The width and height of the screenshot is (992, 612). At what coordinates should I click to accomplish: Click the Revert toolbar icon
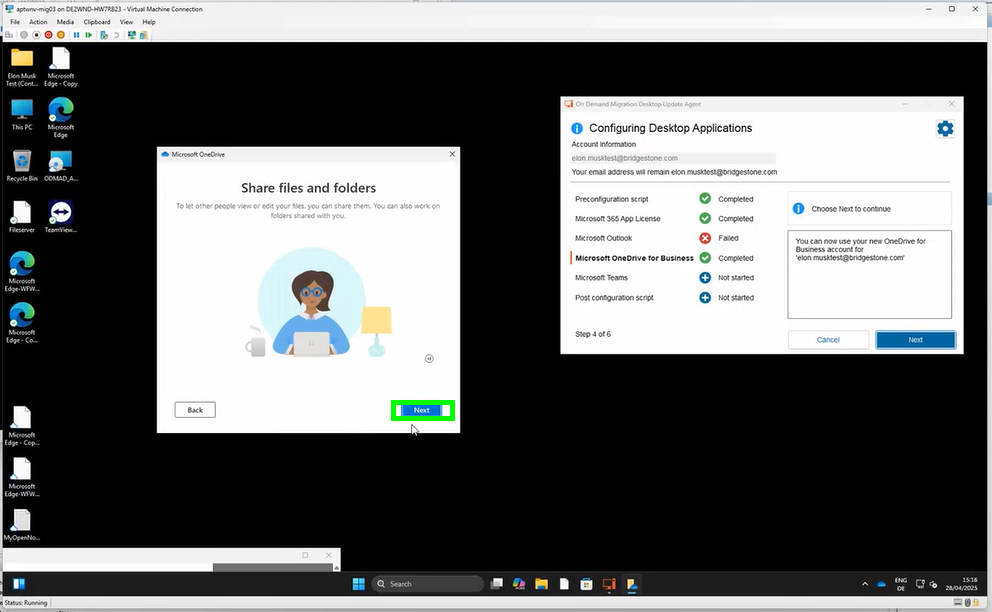[x=116, y=35]
